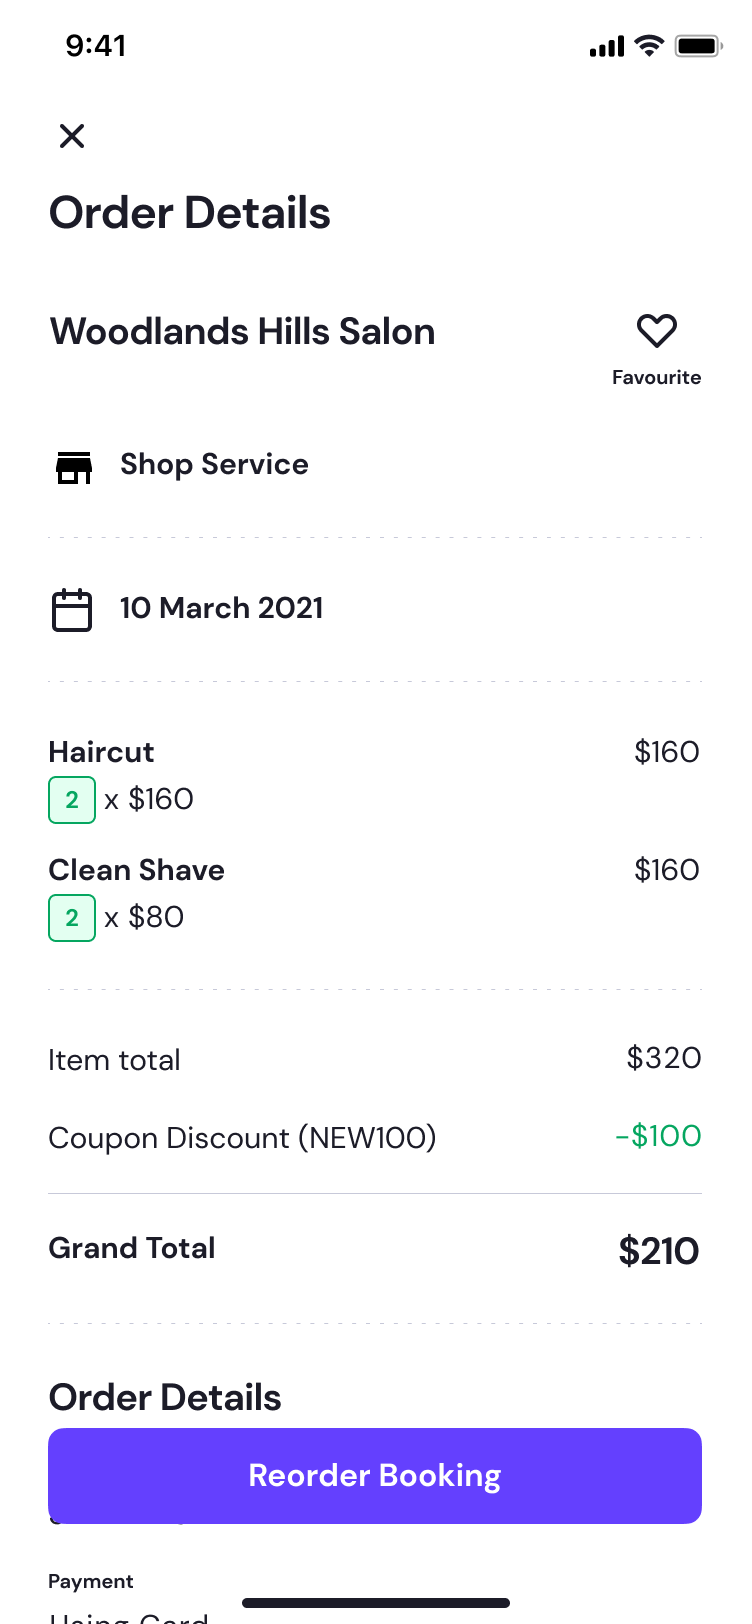Select the Woodlands Hills Salon title
The image size is (752, 1624).
(x=243, y=332)
